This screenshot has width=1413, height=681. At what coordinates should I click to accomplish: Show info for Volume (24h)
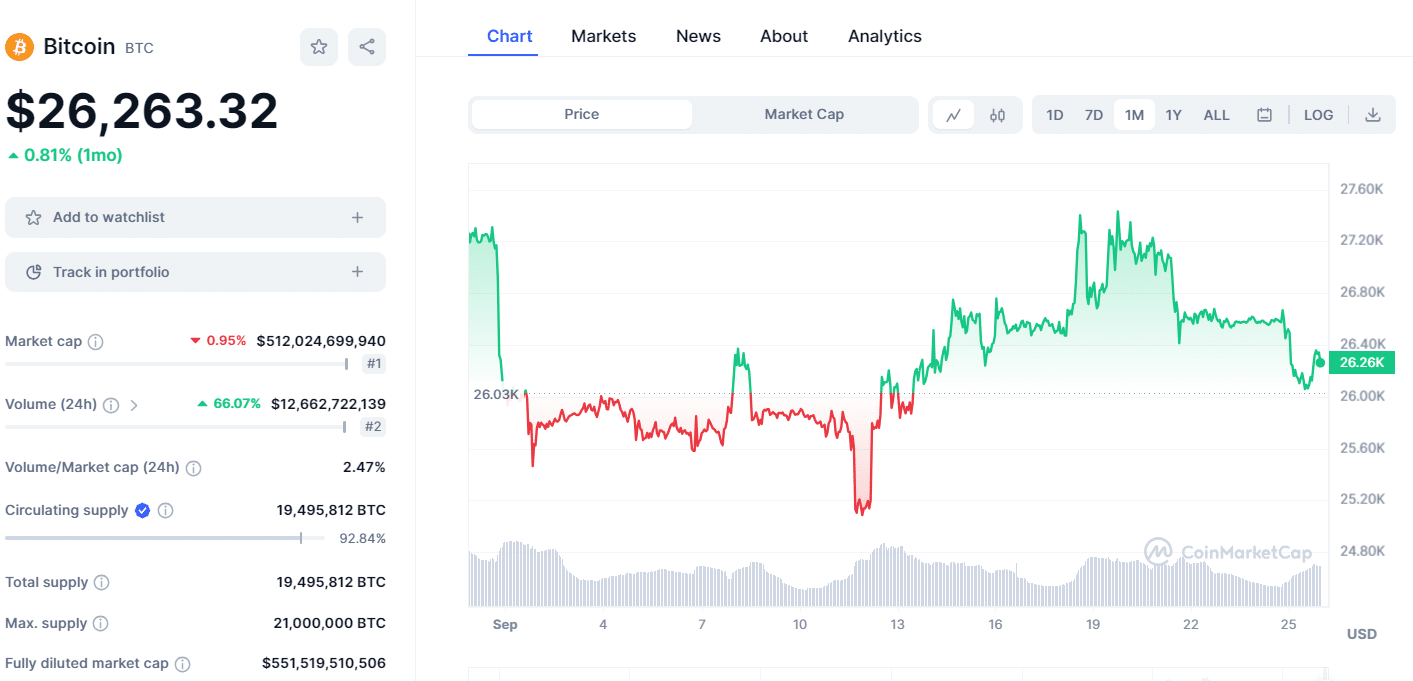click(x=111, y=405)
